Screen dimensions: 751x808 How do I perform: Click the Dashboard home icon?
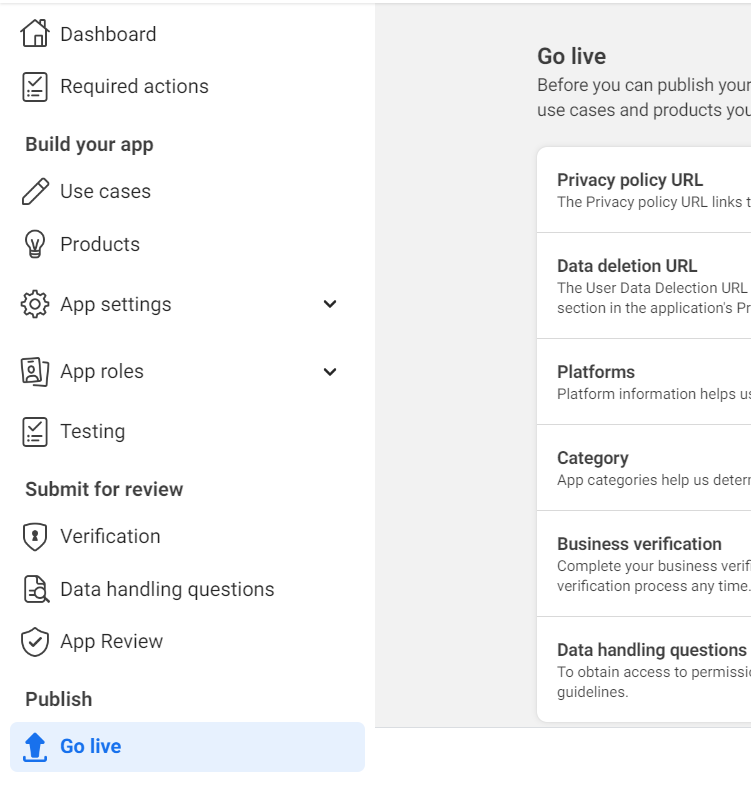point(34,33)
